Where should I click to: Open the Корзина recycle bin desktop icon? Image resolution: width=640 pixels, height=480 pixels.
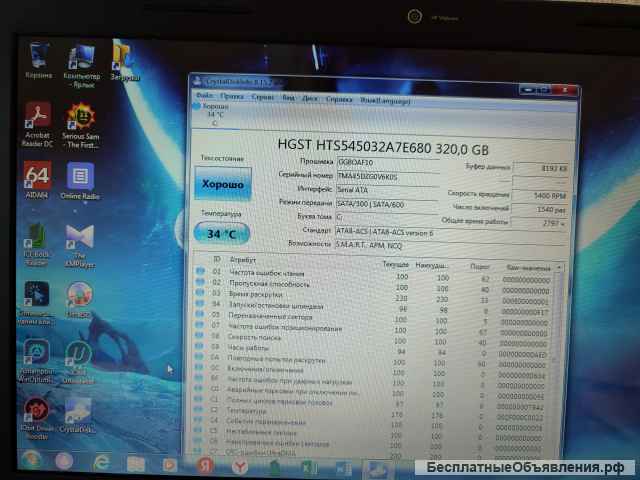pyautogui.click(x=39, y=61)
